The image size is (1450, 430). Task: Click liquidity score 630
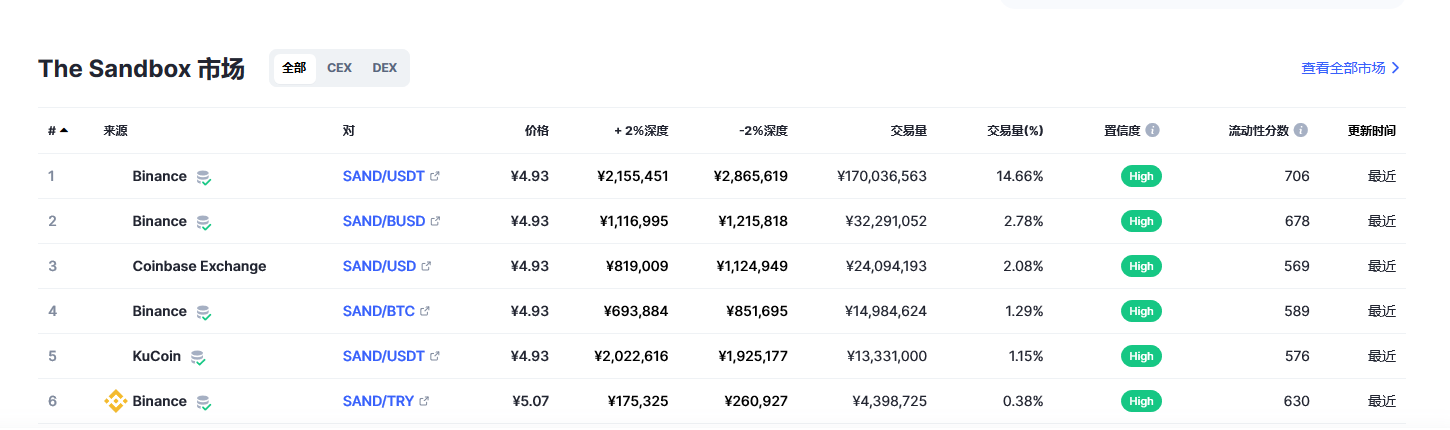click(x=1297, y=401)
